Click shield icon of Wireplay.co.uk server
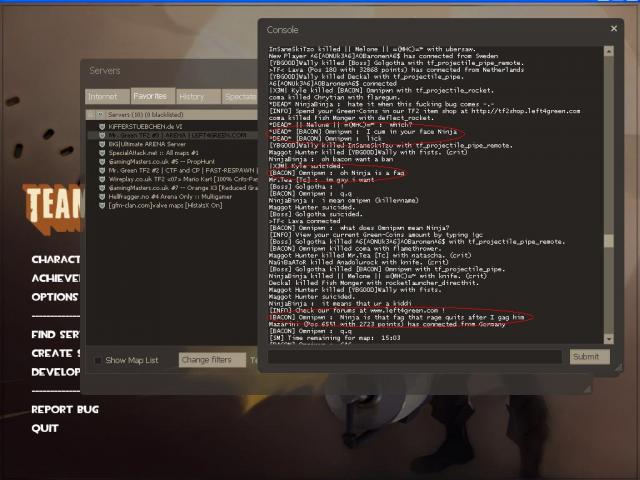Image resolution: width=640 pixels, height=480 pixels. [x=101, y=180]
